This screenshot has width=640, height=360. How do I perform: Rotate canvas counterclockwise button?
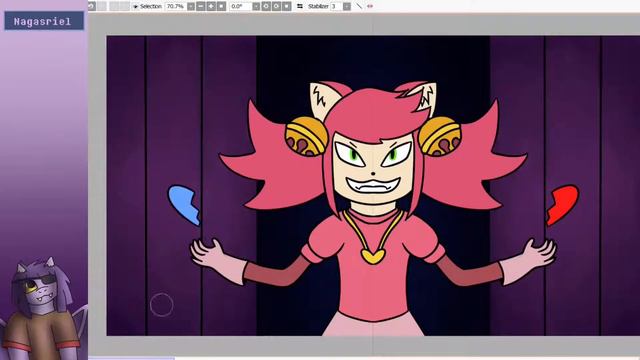pyautogui.click(x=266, y=7)
